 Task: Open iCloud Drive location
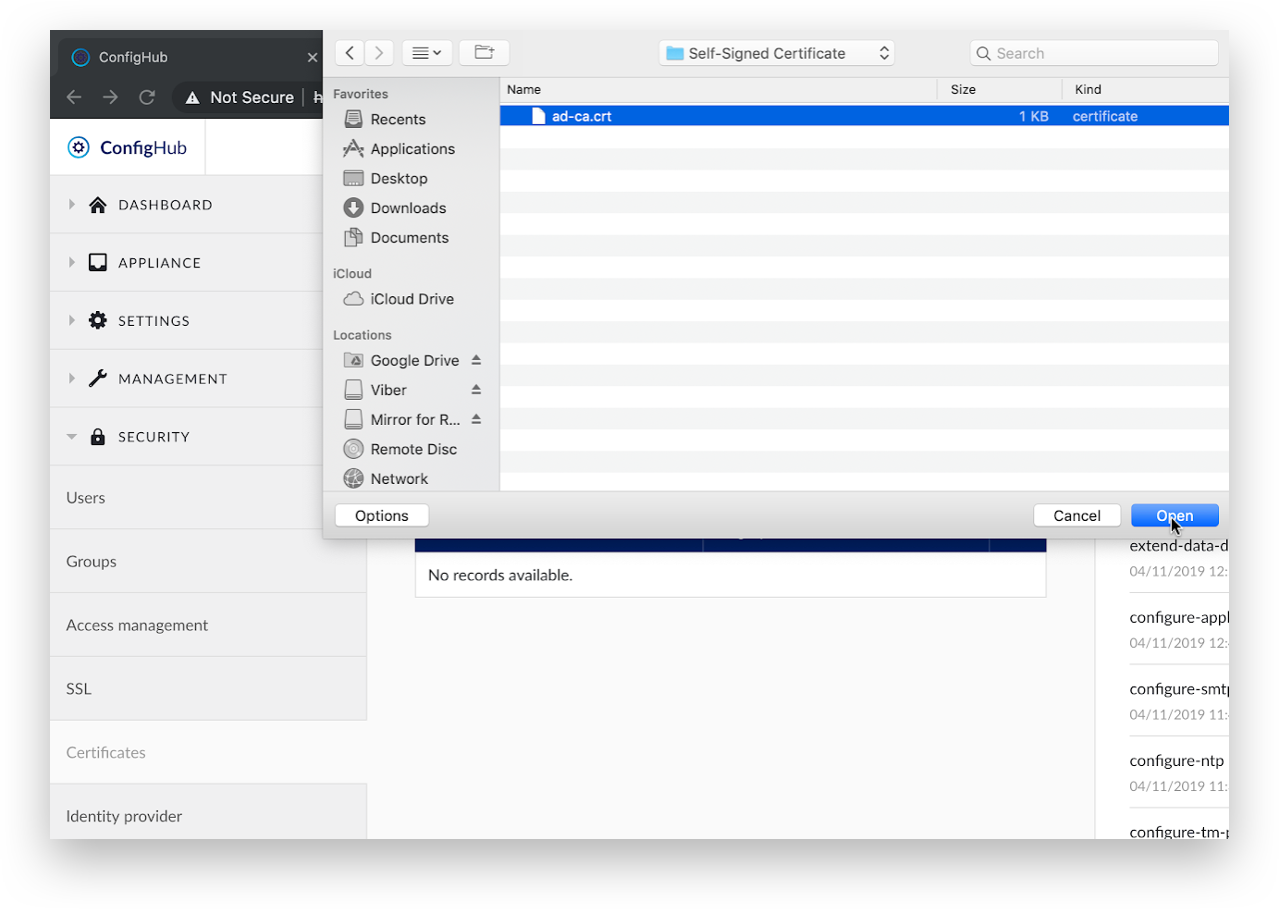pos(399,299)
